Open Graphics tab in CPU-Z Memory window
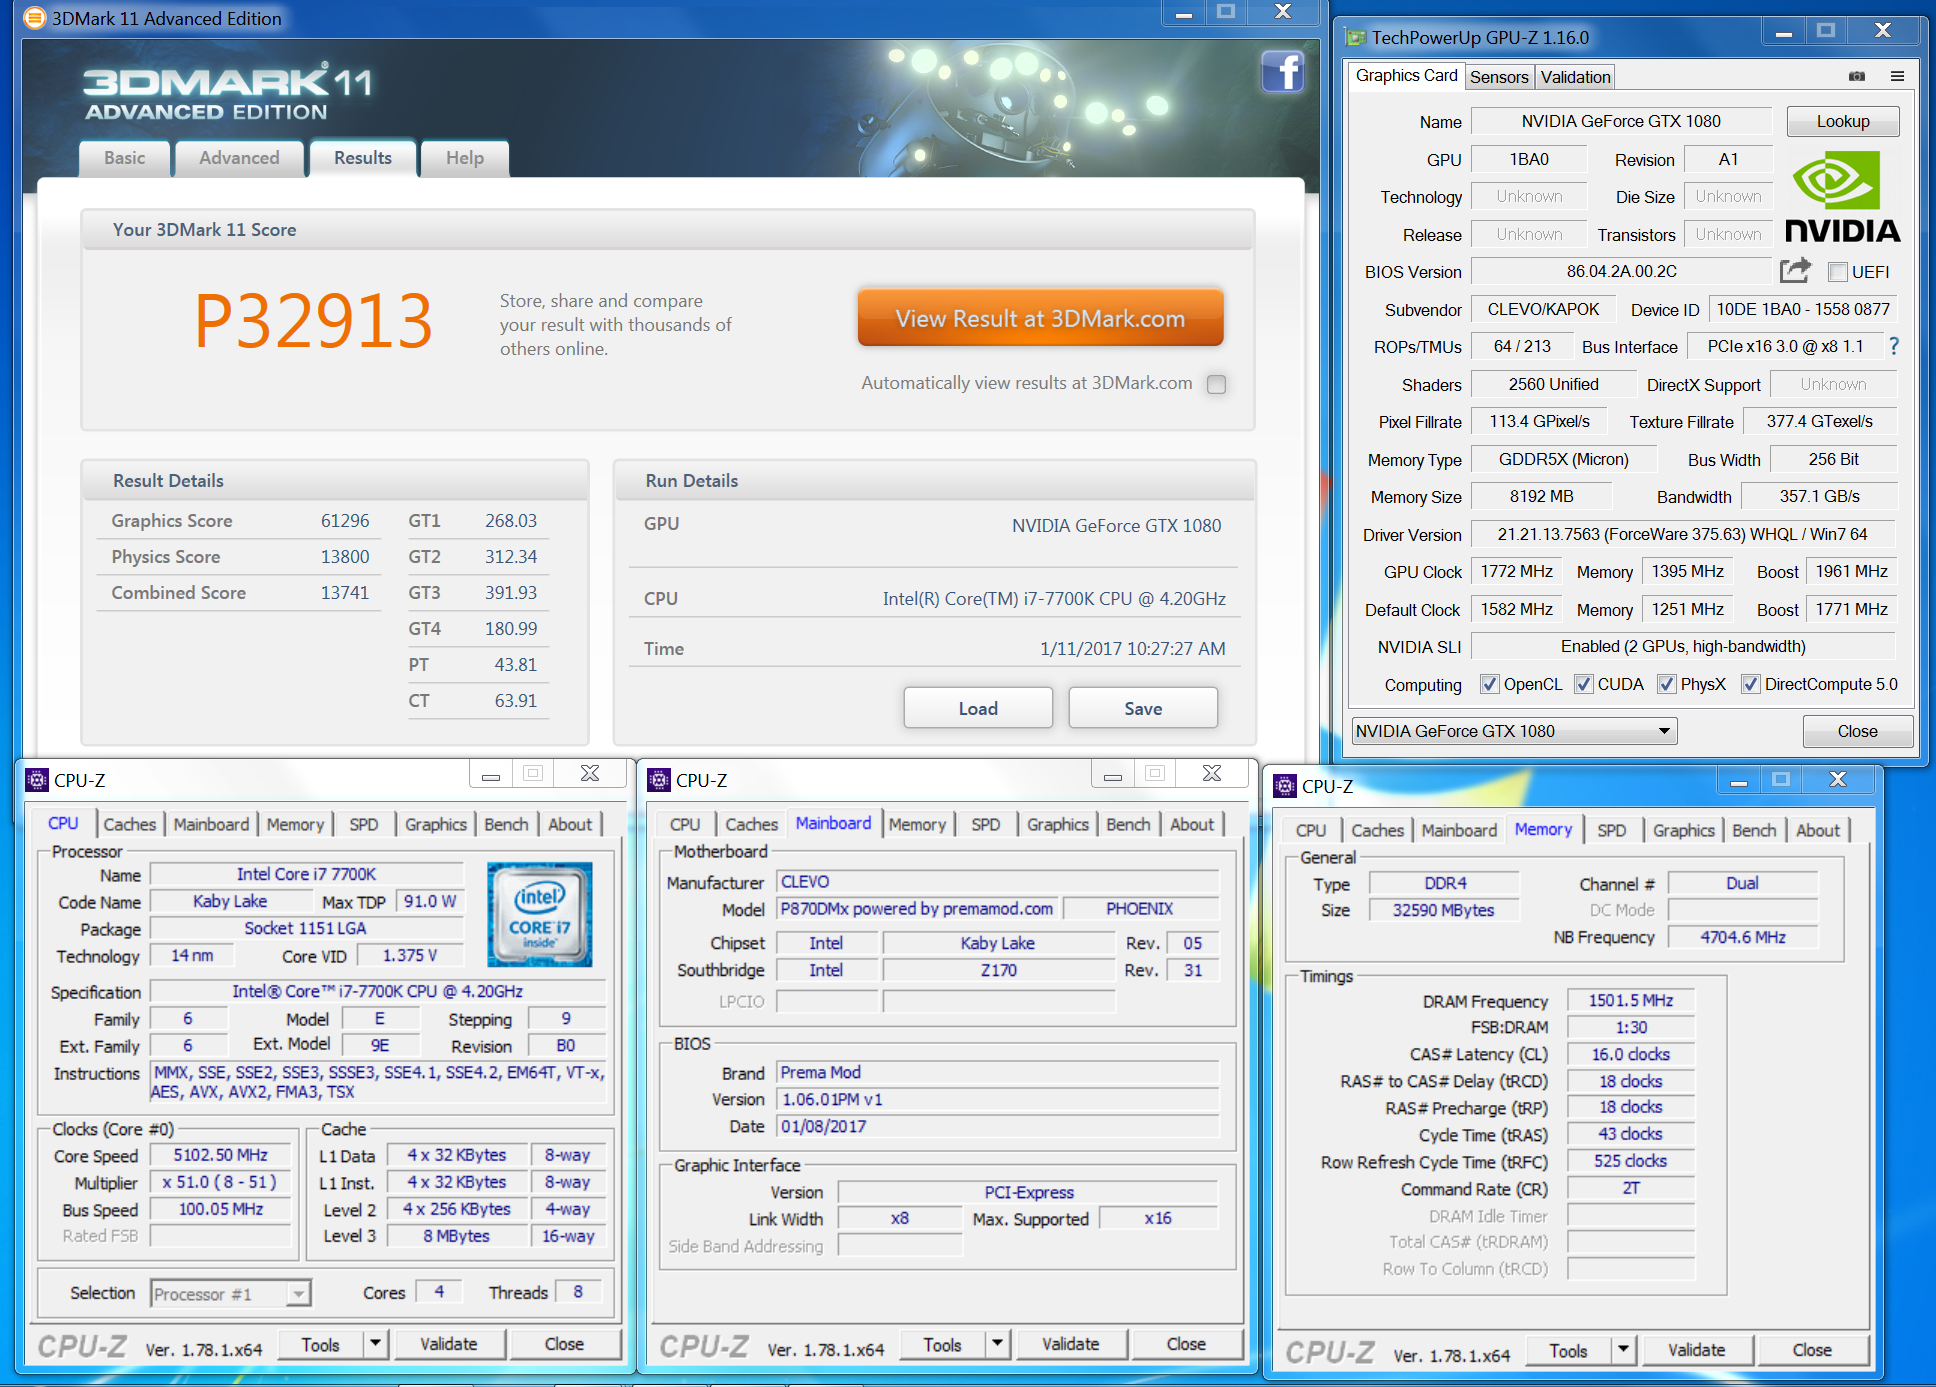Image resolution: width=1936 pixels, height=1387 pixels. point(1683,830)
